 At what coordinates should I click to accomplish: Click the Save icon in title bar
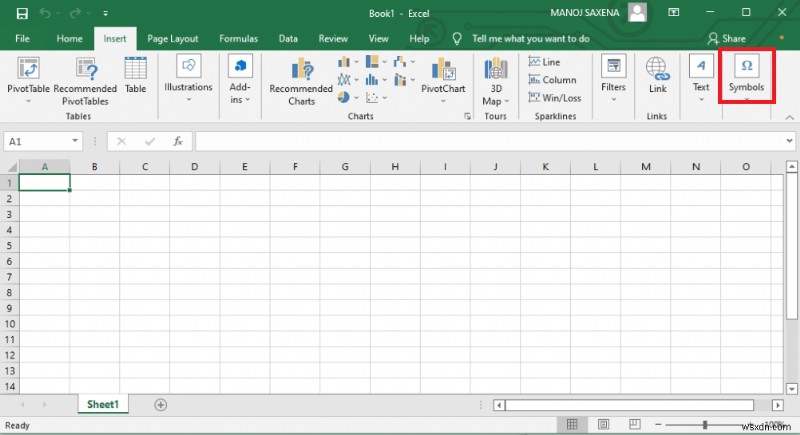click(22, 13)
